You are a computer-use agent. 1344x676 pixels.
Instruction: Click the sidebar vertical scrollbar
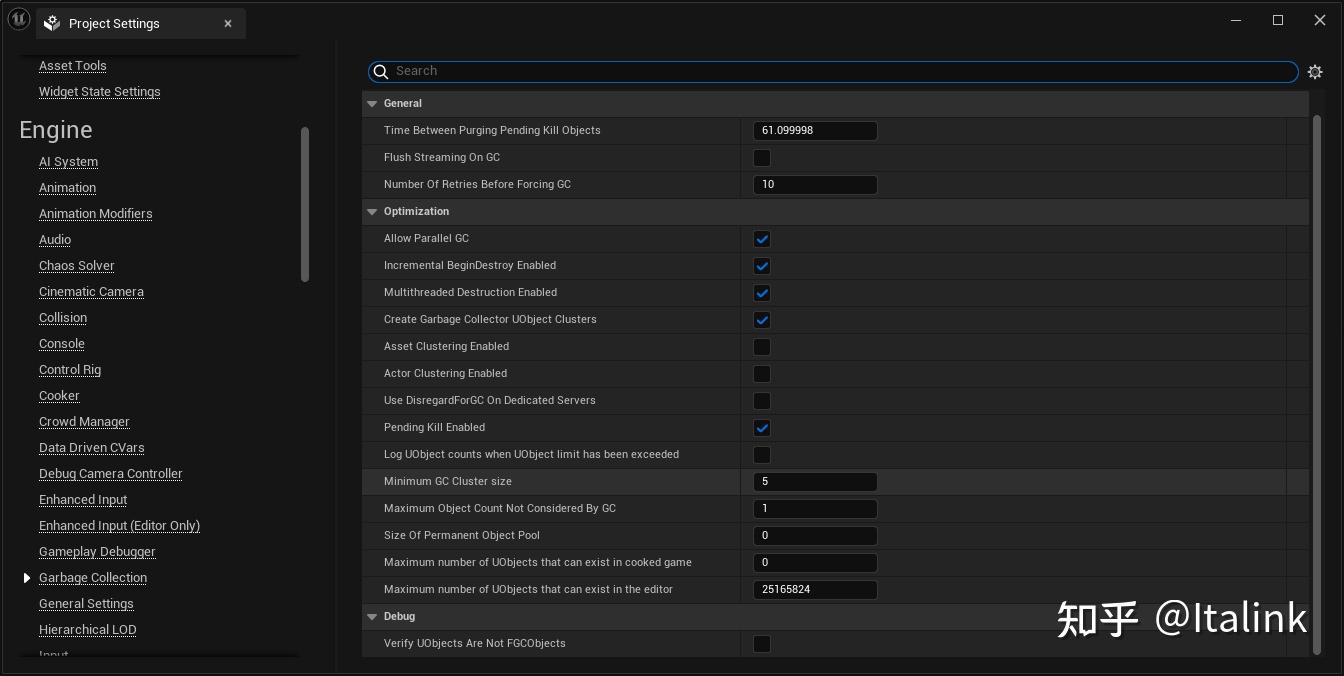point(305,204)
